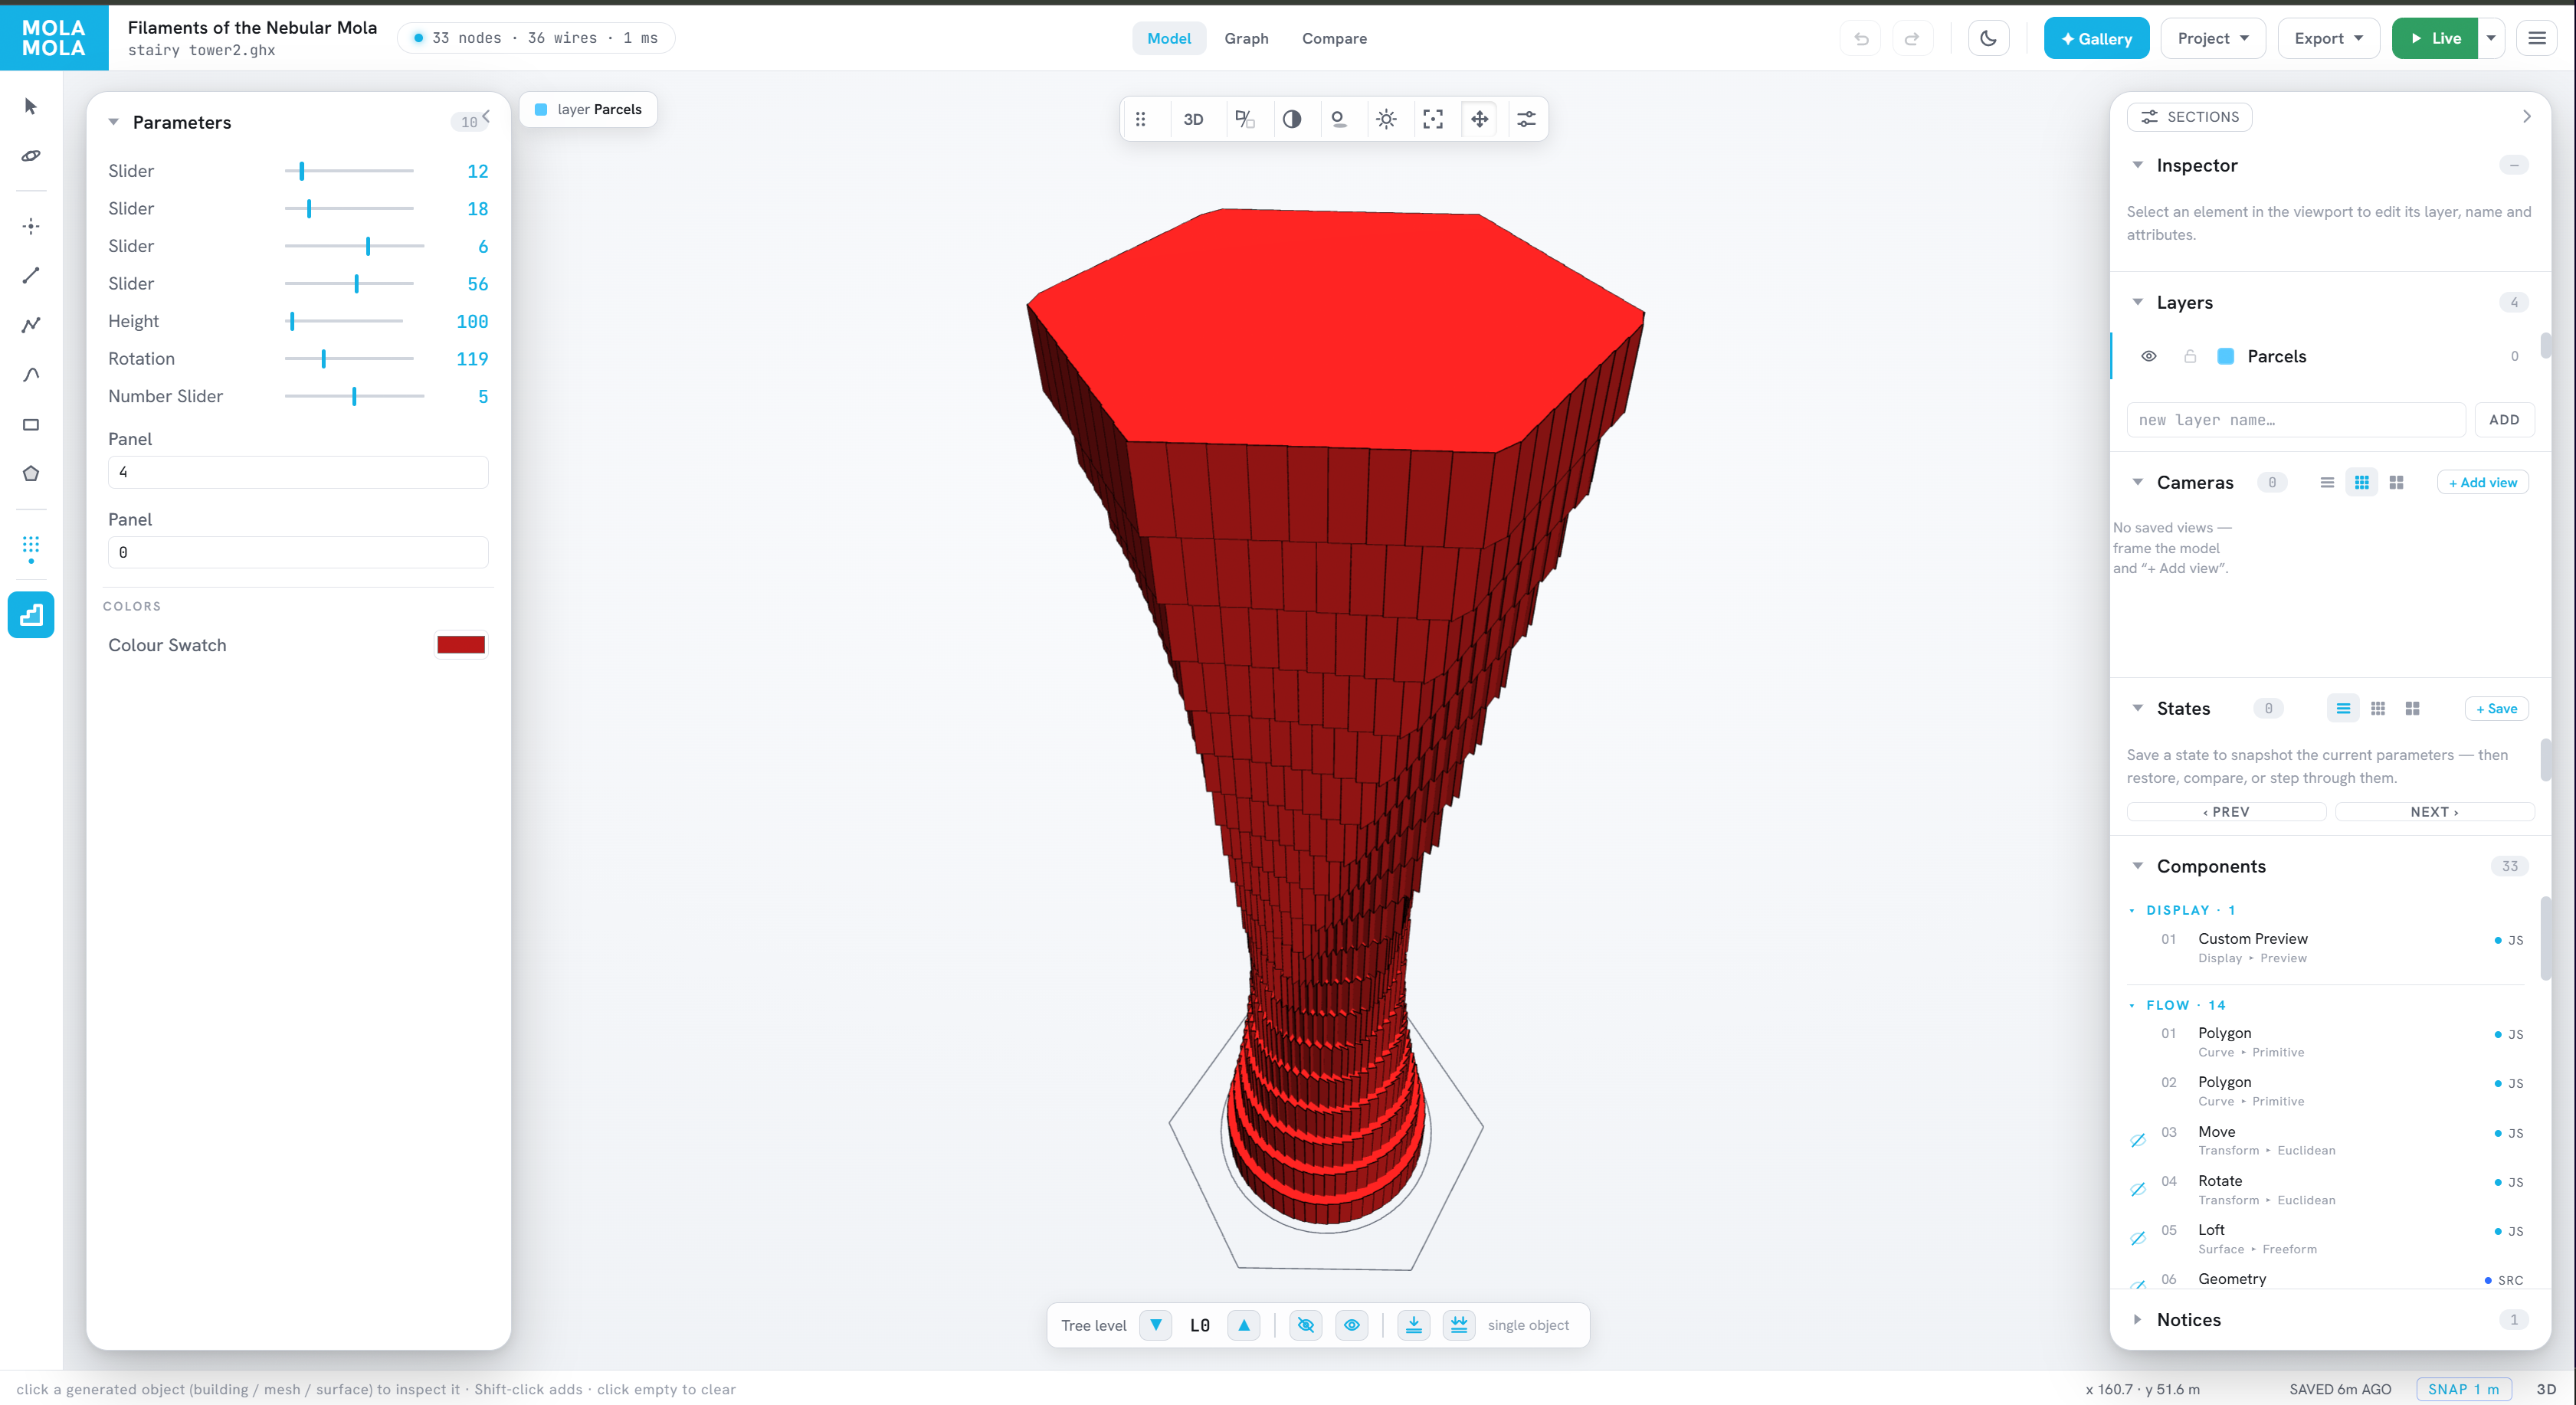The height and width of the screenshot is (1405, 2576).
Task: Toggle dark mode moon icon
Action: click(1989, 39)
